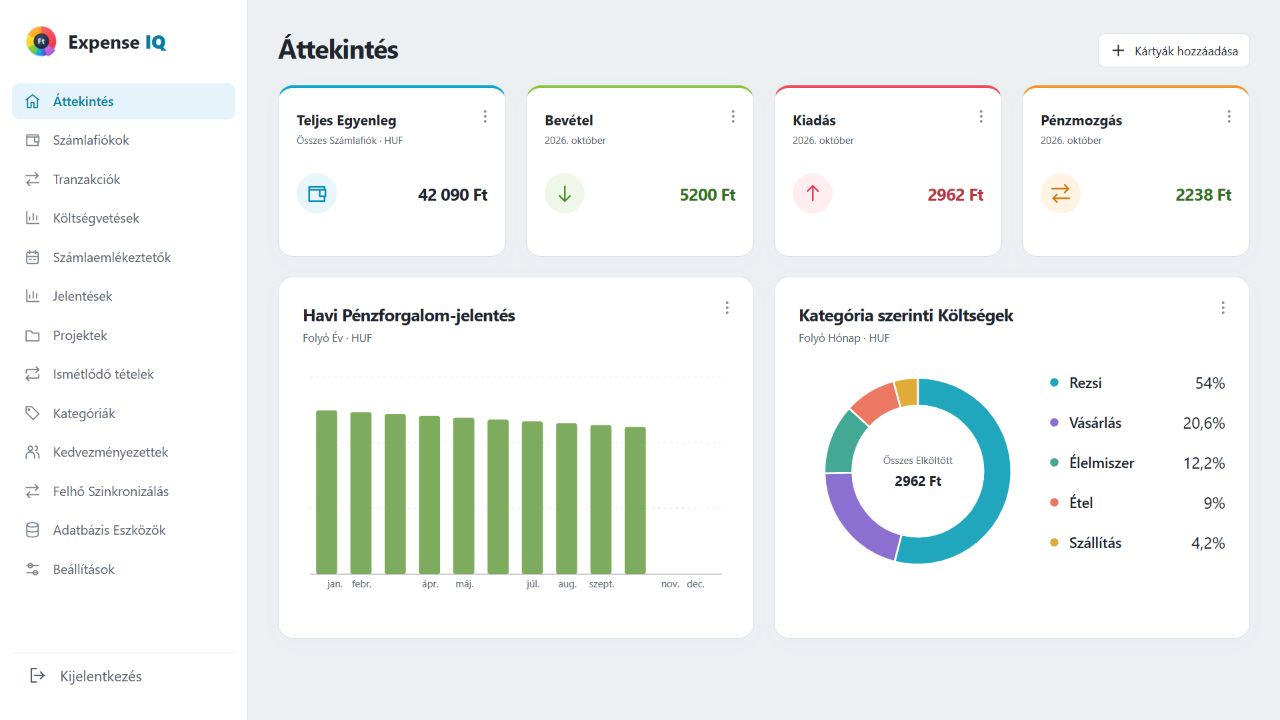Click the chart icon beside Költségvetések

(33, 218)
